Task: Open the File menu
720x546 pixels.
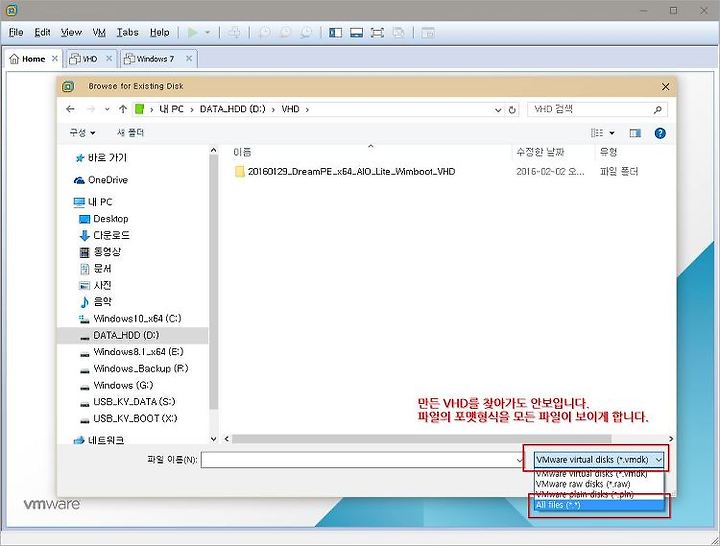Action: click(16, 33)
